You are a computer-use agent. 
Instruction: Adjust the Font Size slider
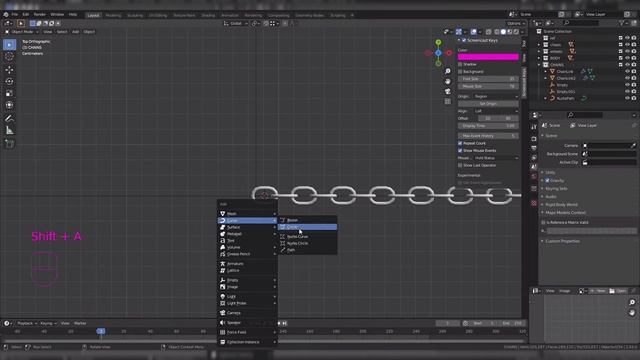488,79
